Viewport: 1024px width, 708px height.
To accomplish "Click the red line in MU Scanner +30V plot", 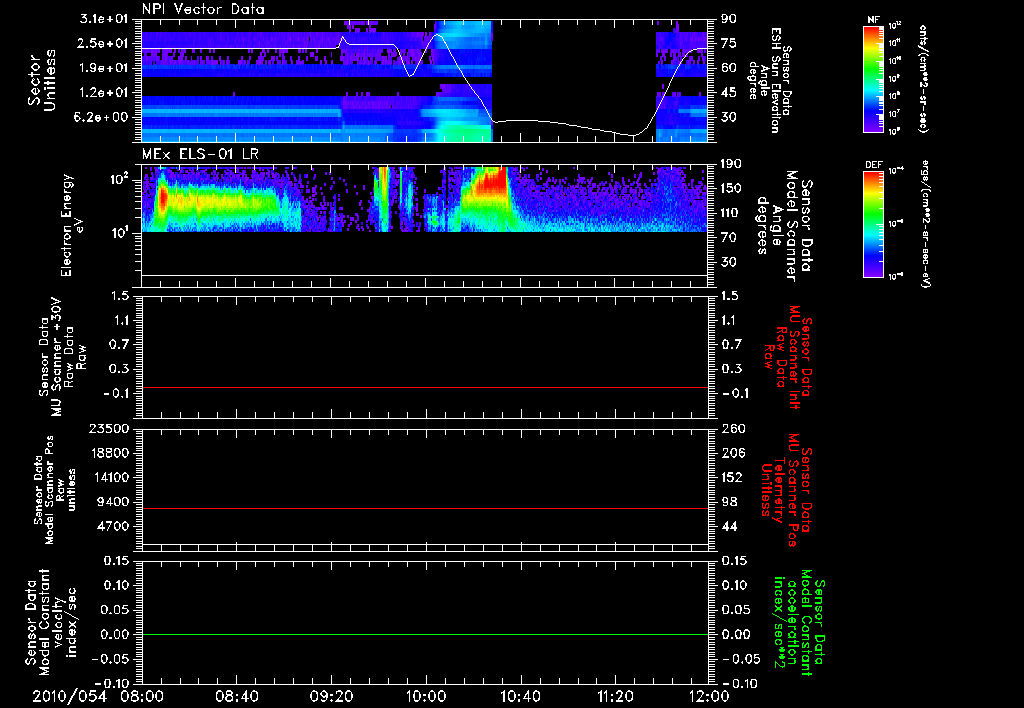I will (x=424, y=387).
